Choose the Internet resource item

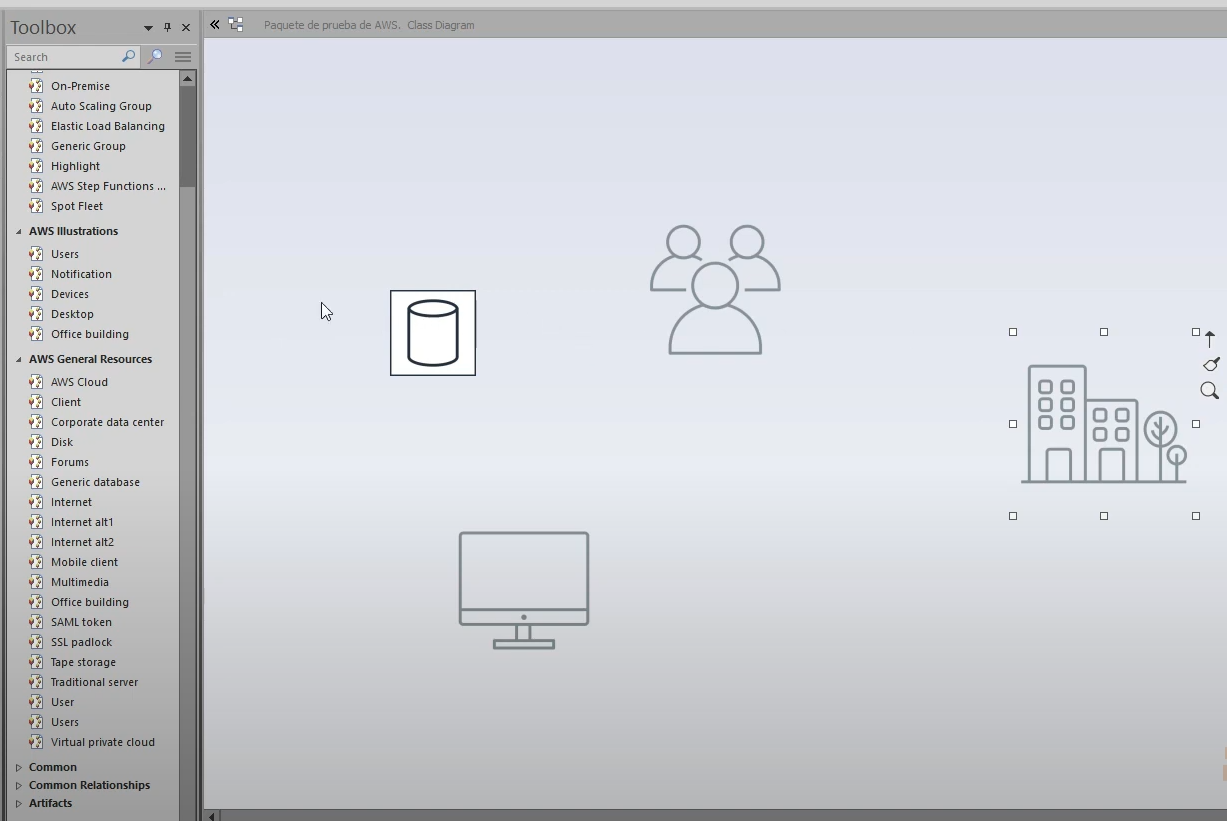click(x=71, y=502)
